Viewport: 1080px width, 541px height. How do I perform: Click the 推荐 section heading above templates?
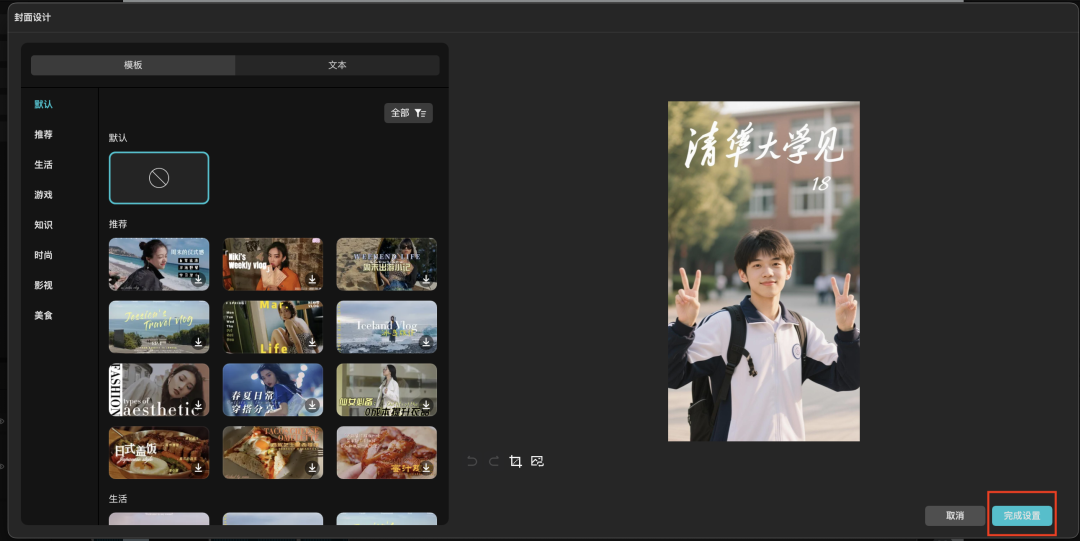[118, 224]
